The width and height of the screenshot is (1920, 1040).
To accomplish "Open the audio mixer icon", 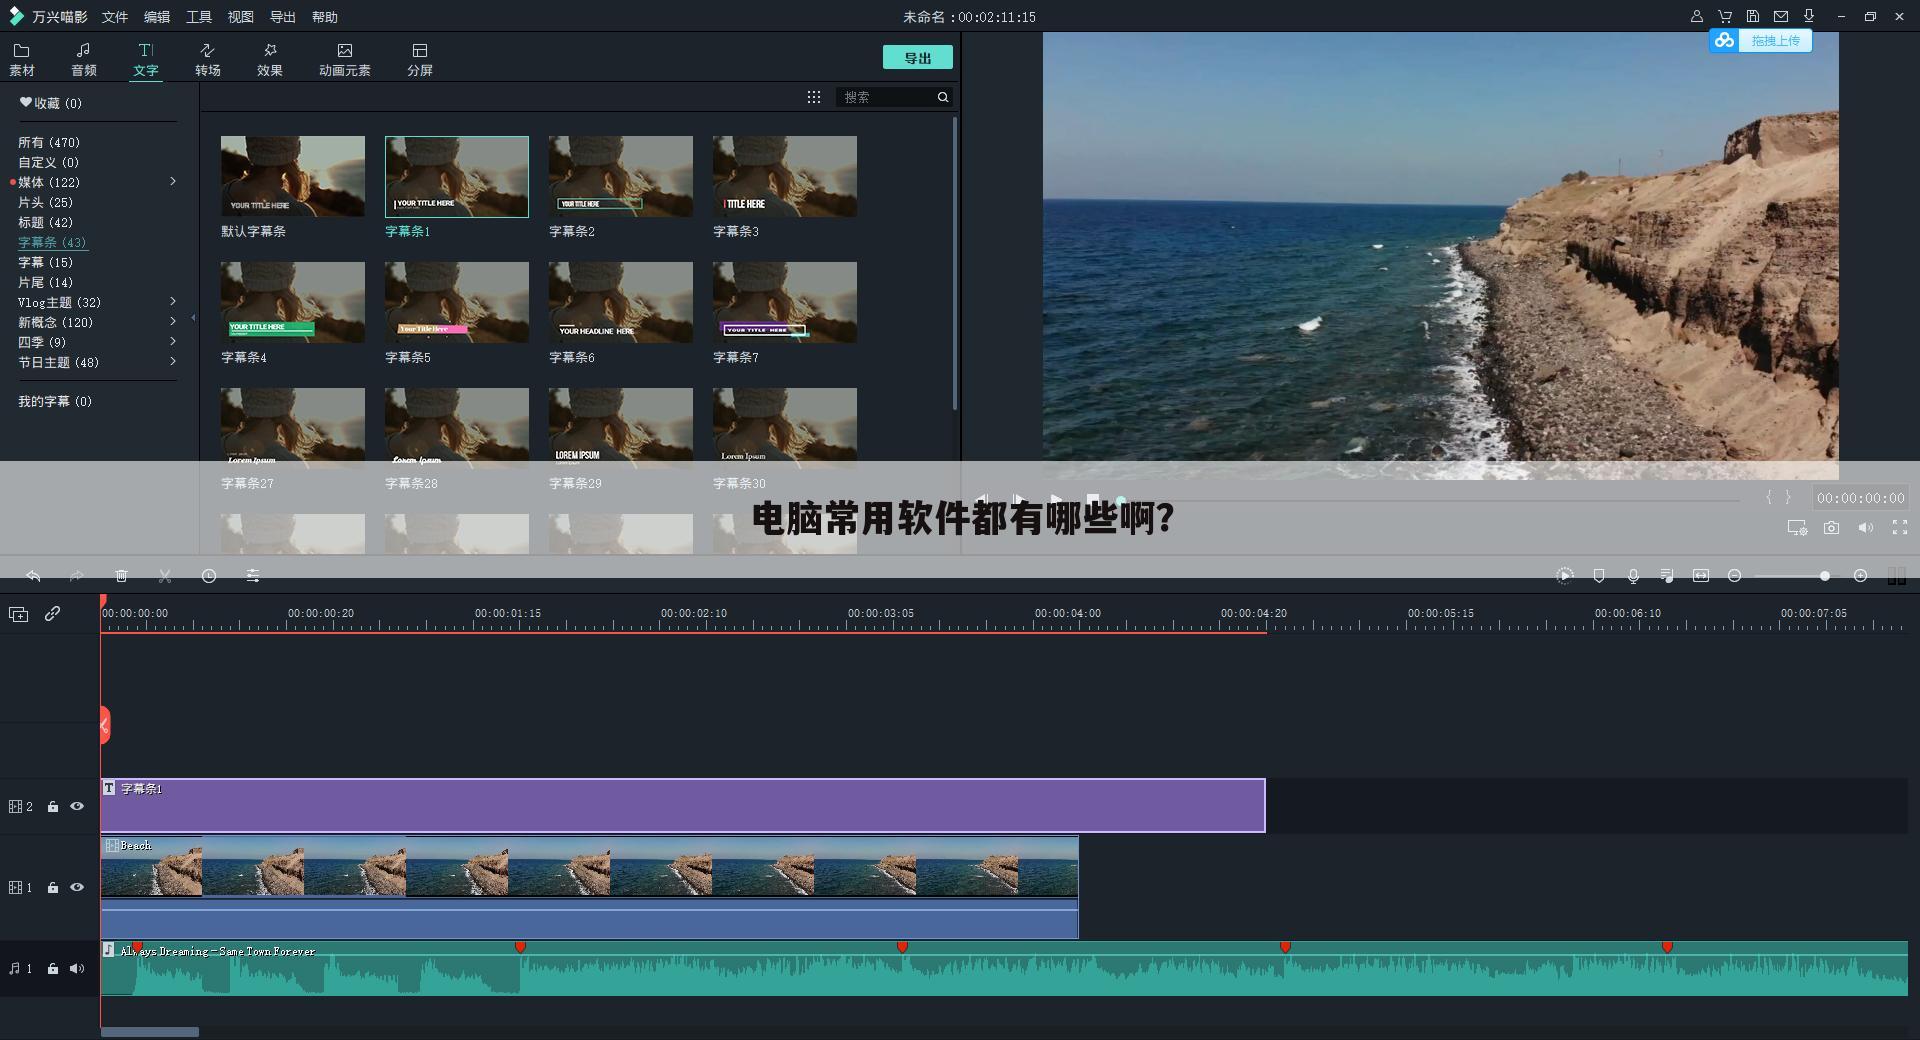I will (x=1667, y=576).
